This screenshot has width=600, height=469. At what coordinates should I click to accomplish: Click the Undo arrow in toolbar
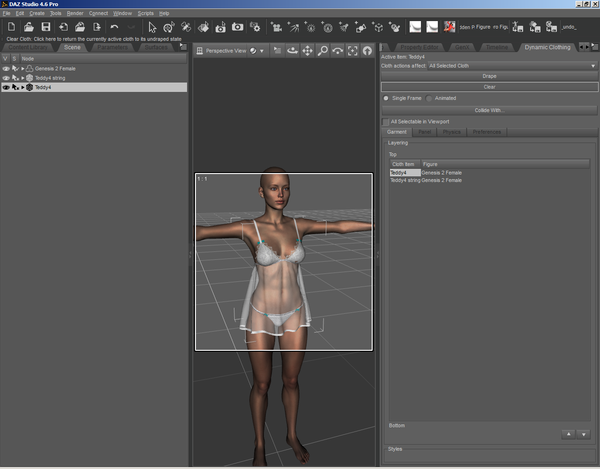pyautogui.click(x=115, y=26)
